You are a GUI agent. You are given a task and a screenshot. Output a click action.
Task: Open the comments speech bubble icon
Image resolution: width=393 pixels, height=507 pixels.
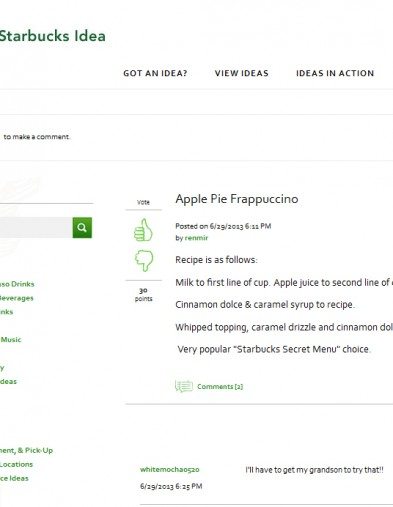point(184,386)
